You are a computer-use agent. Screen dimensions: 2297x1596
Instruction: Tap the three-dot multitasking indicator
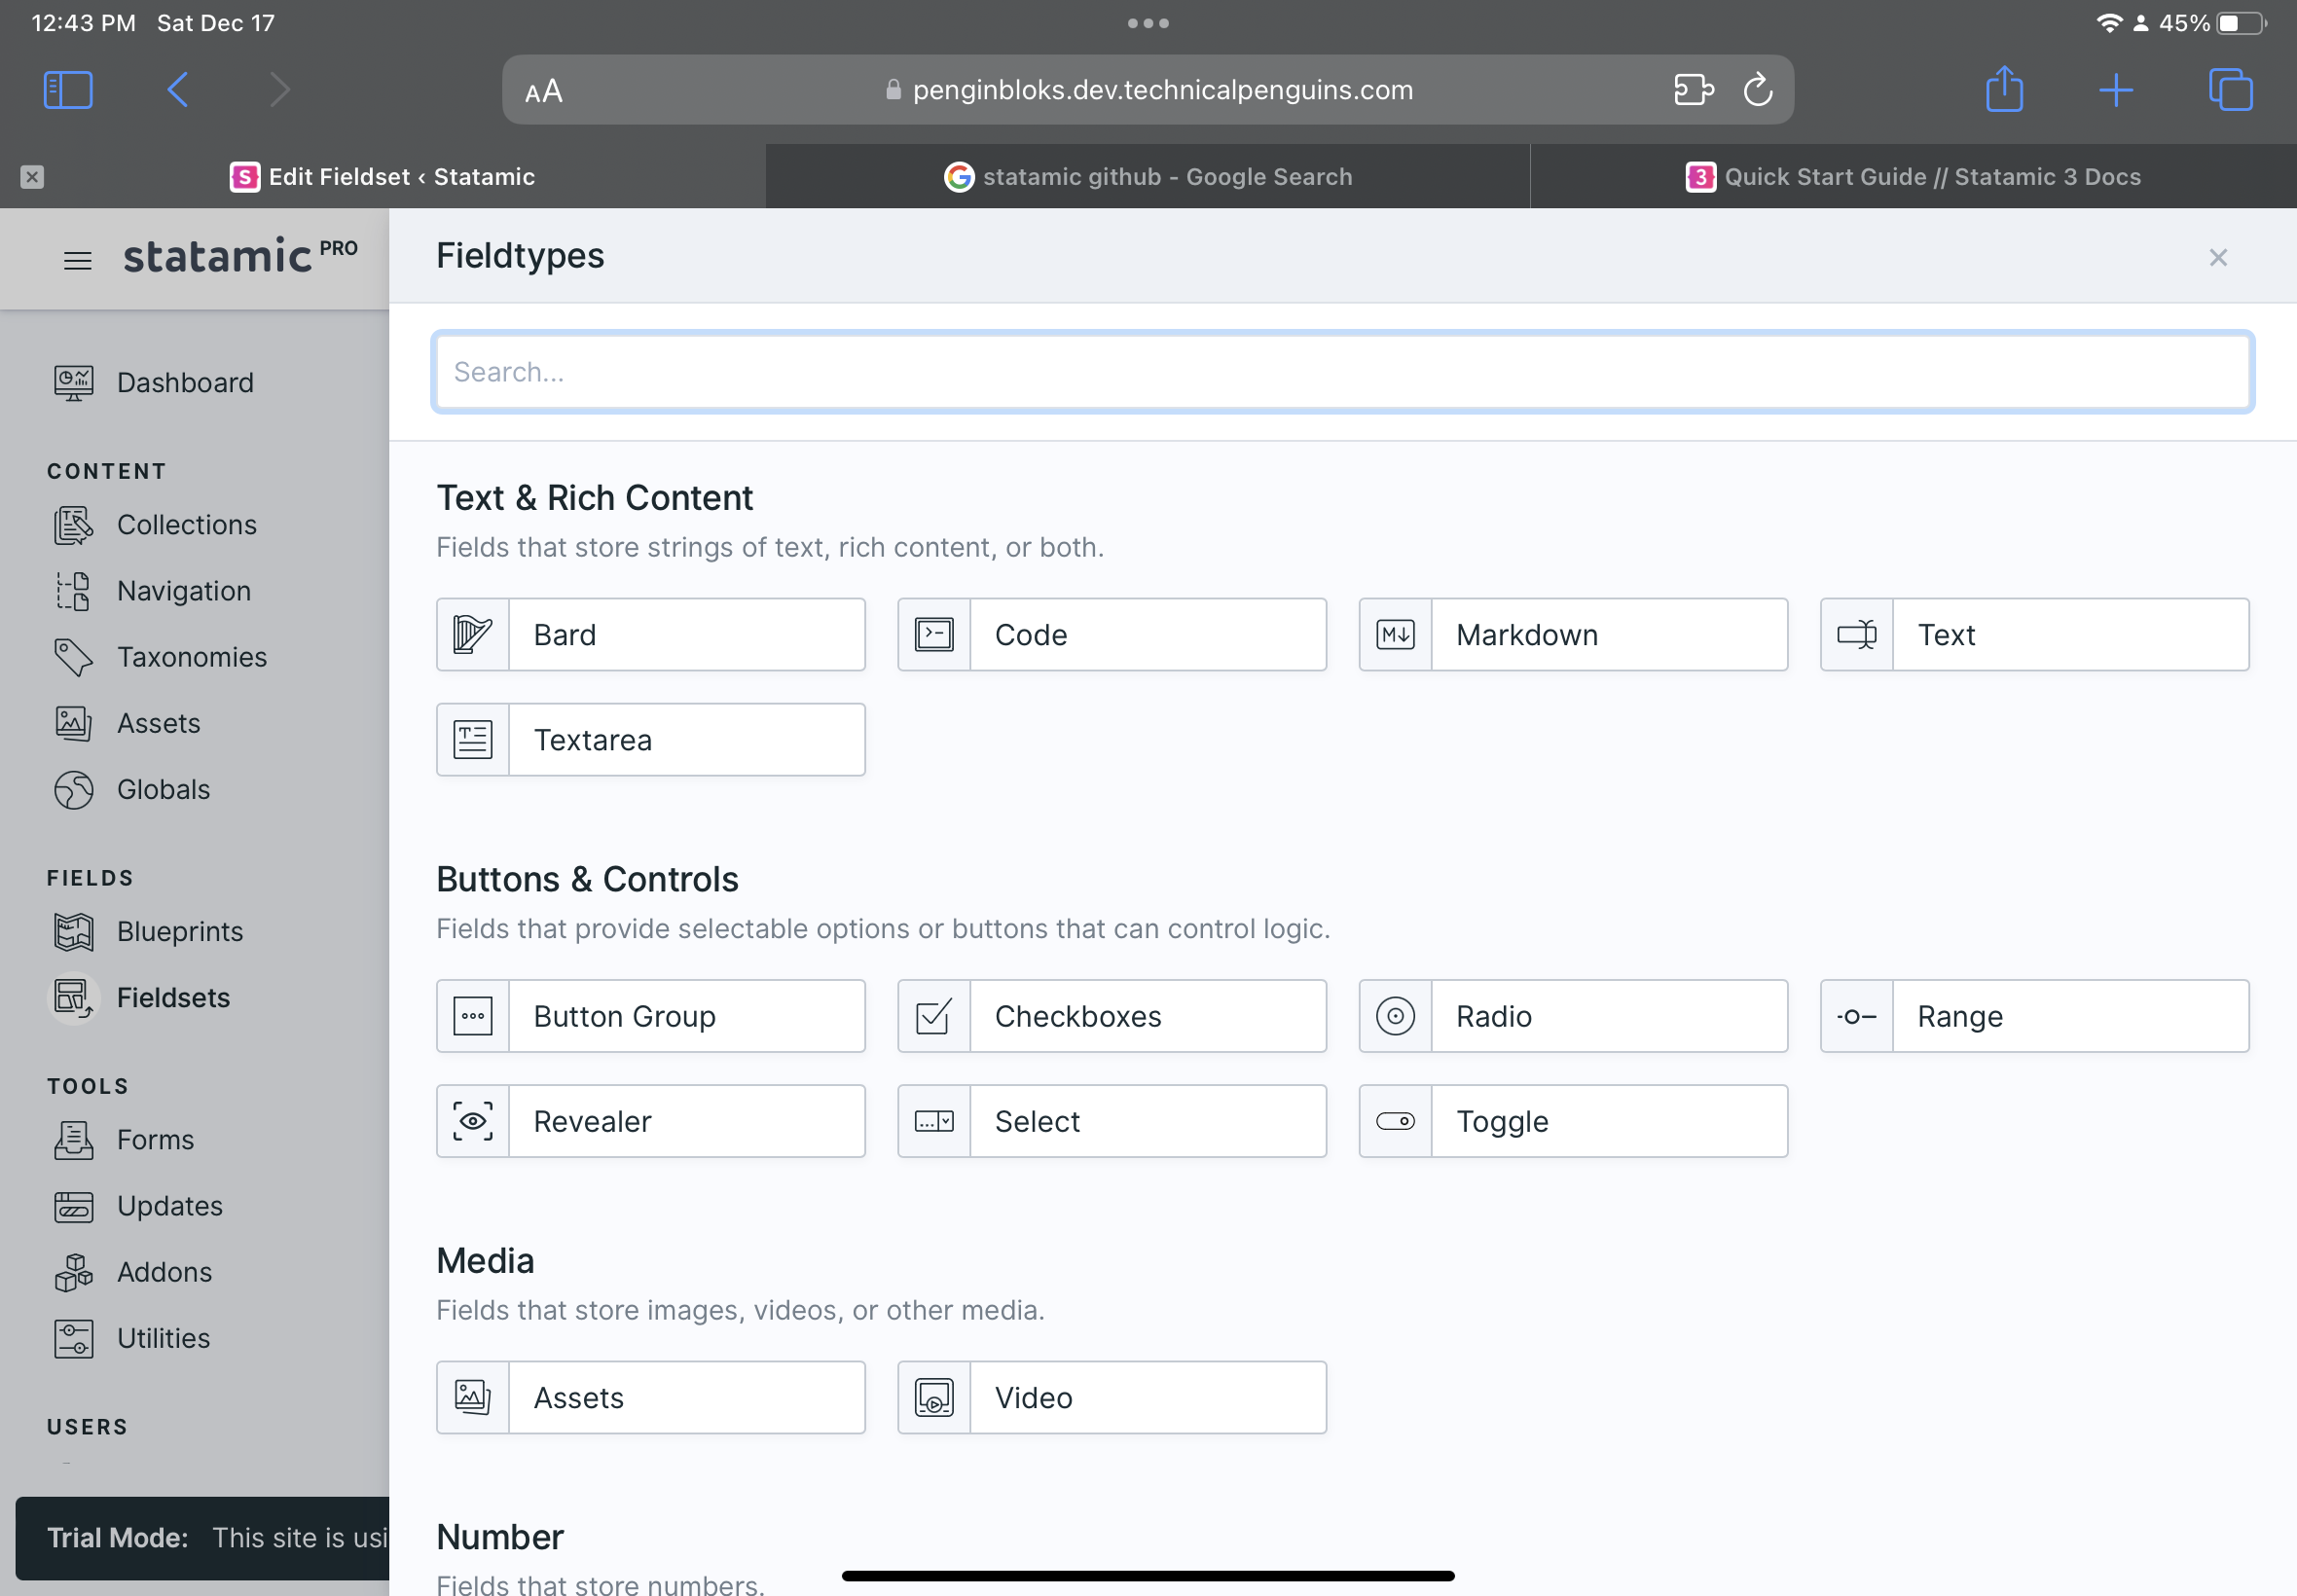point(1148,23)
